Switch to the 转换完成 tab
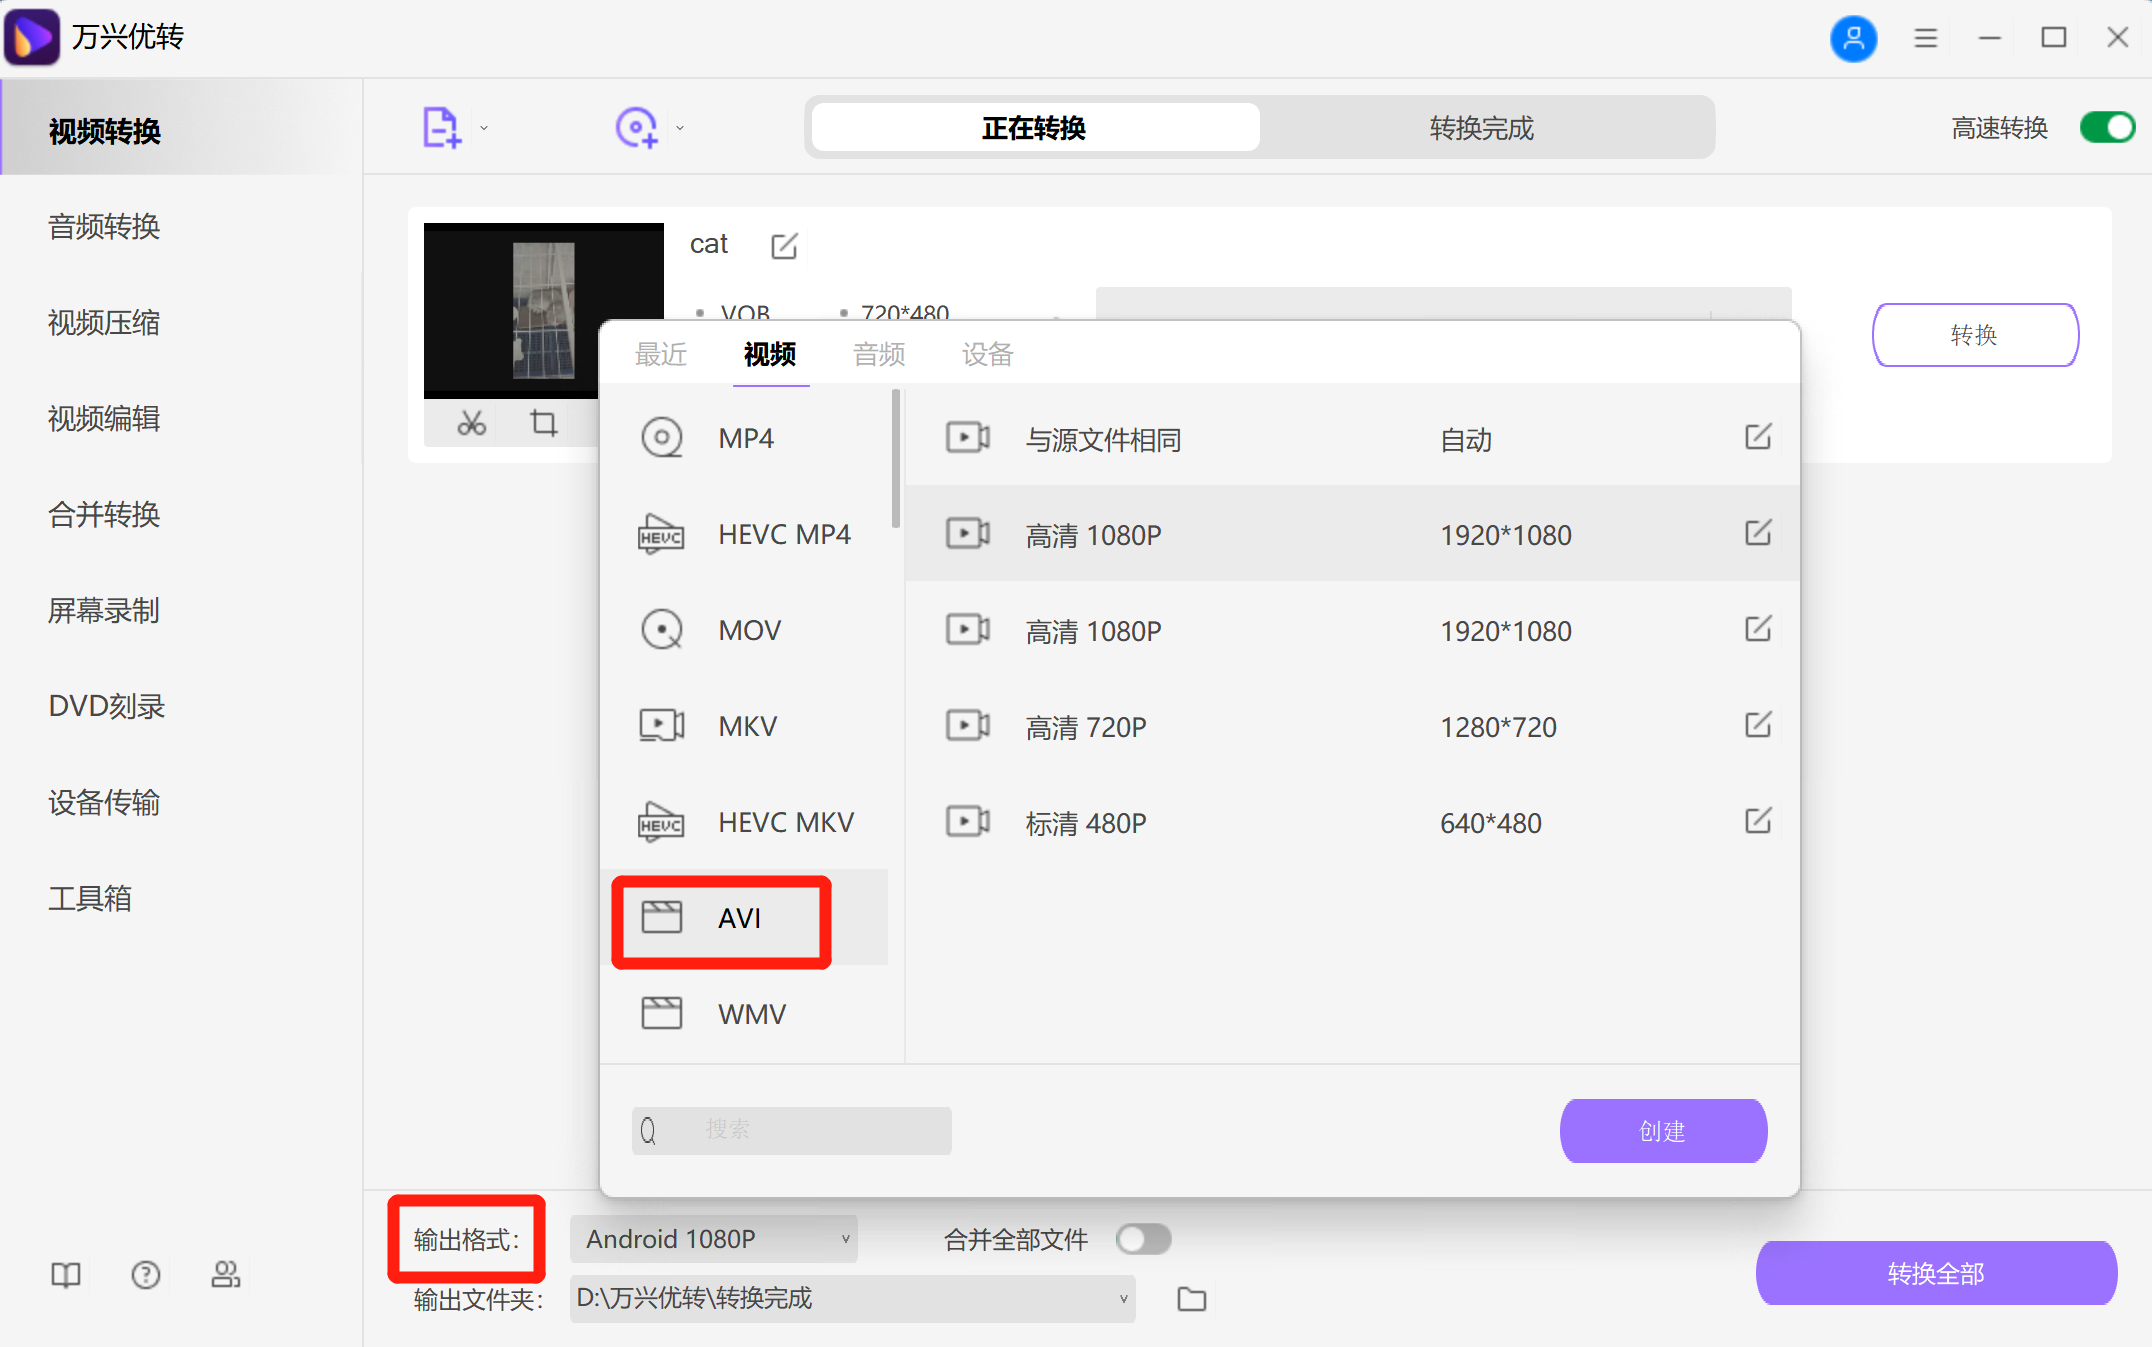 point(1480,127)
